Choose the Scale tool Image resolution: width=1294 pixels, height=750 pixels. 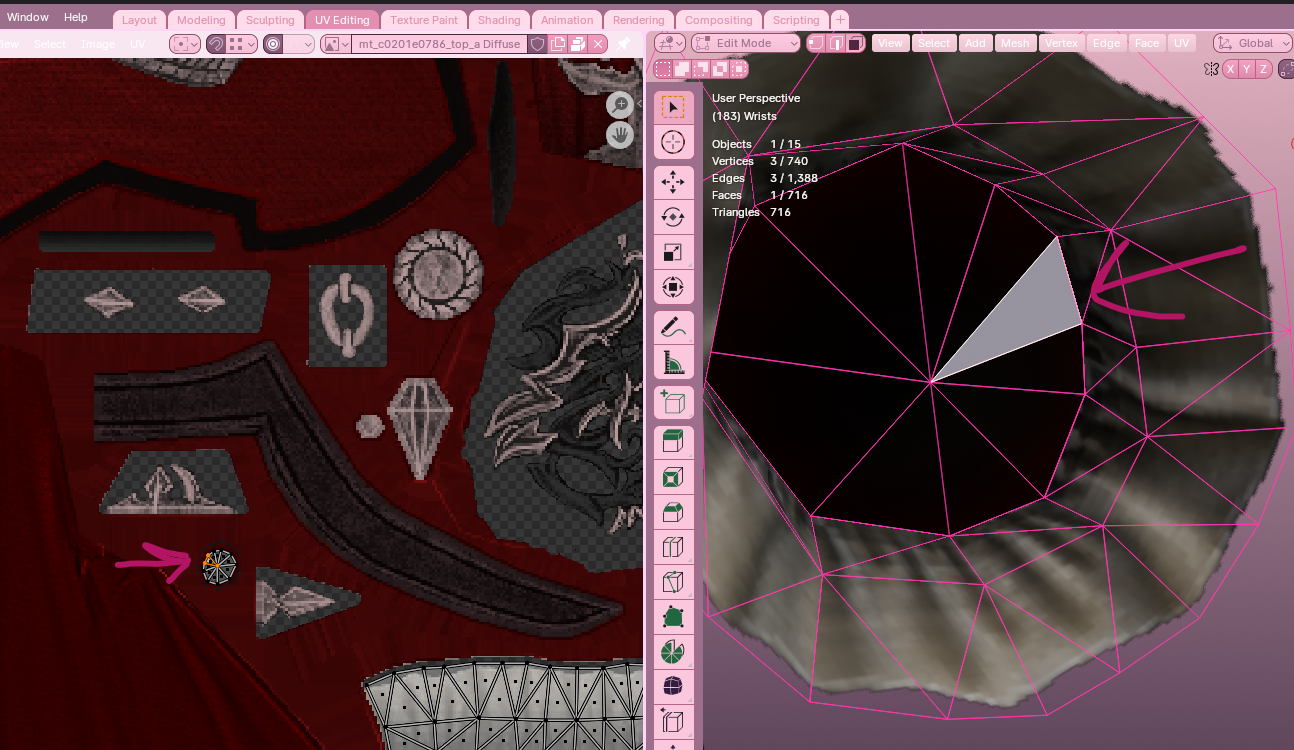[x=673, y=253]
